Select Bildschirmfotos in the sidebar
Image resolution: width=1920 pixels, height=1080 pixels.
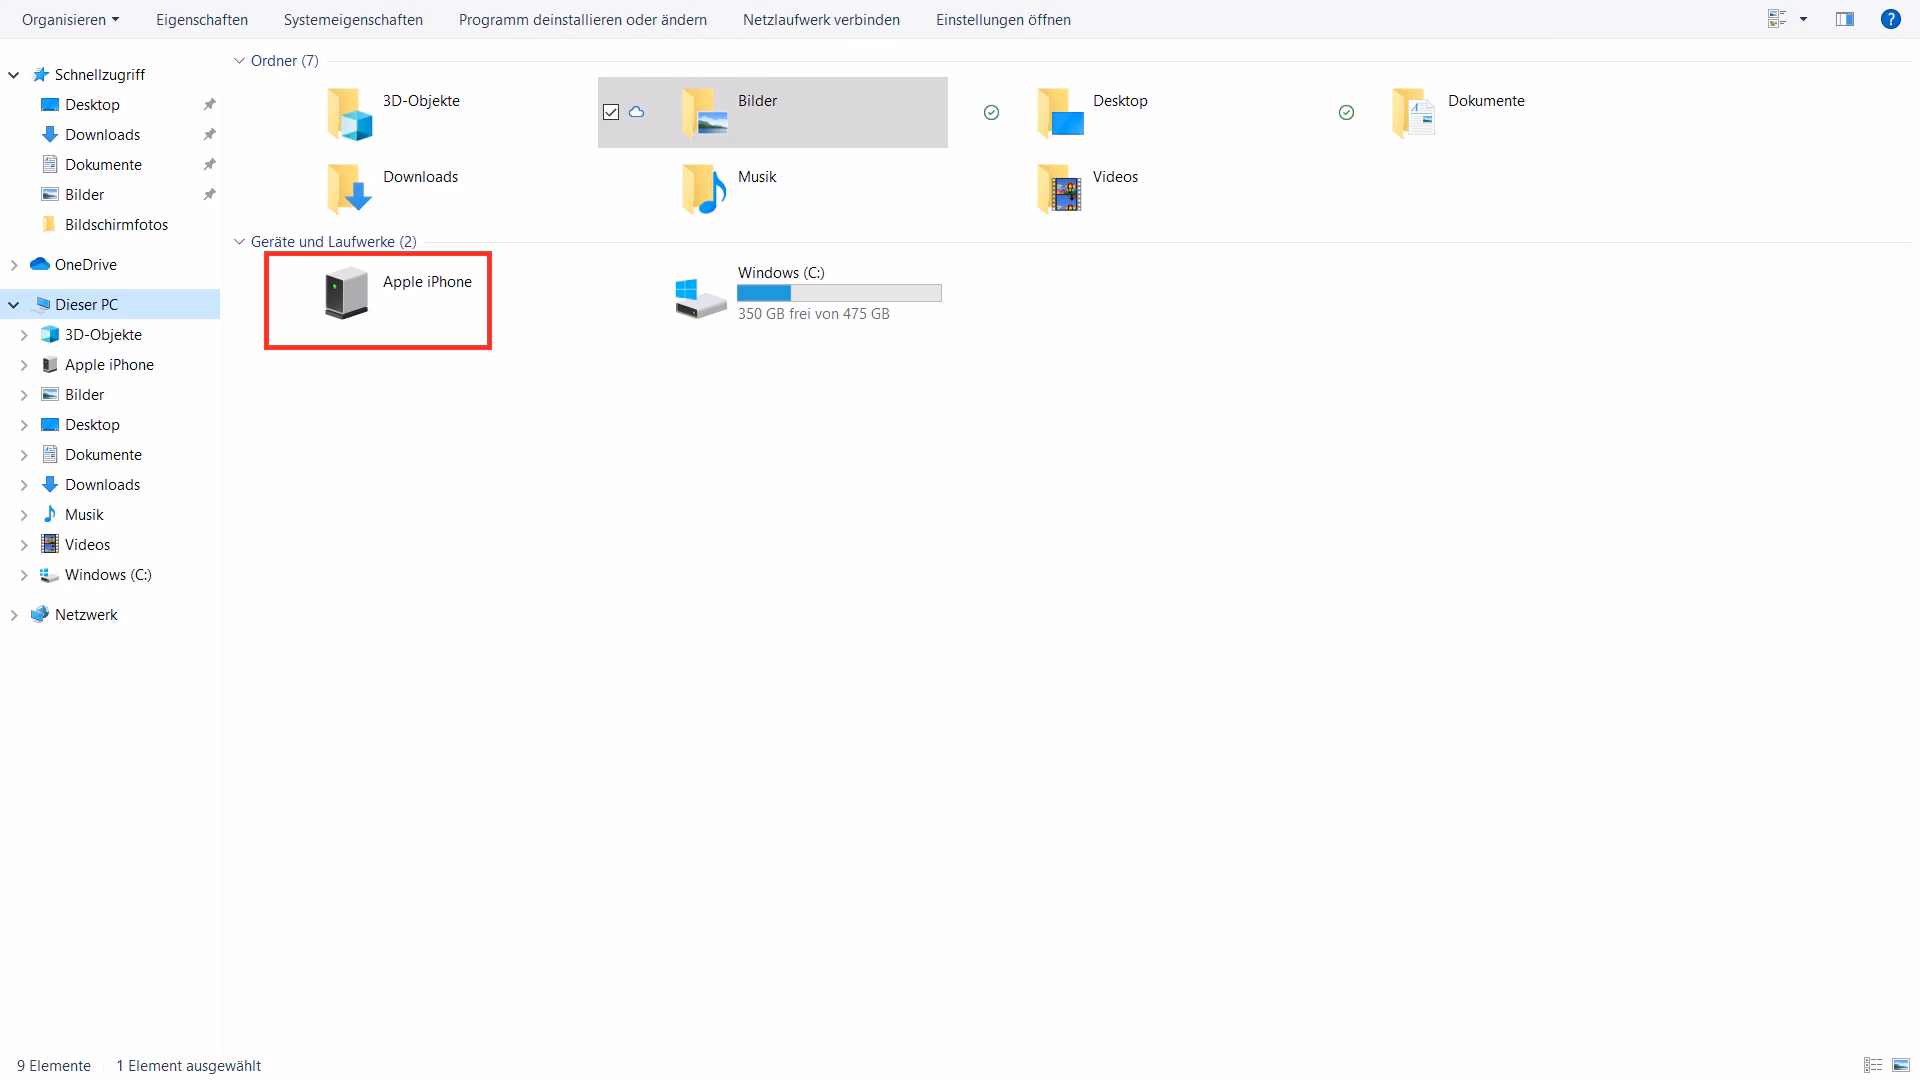coord(116,225)
